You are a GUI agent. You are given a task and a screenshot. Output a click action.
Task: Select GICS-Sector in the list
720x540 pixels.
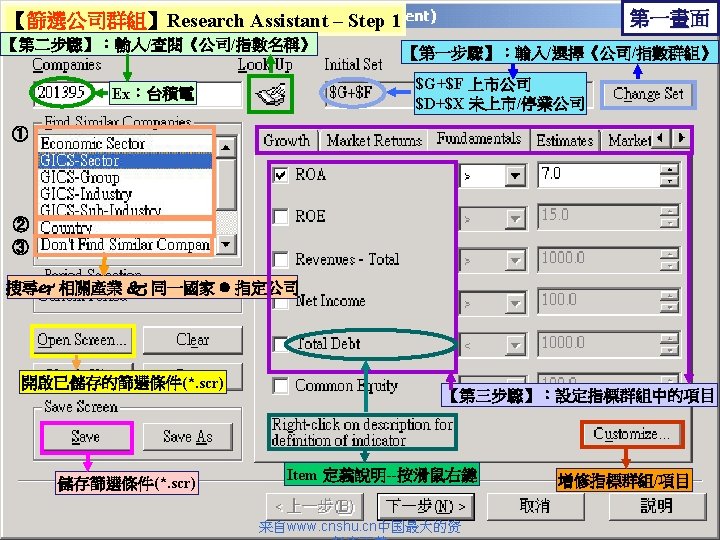click(125, 161)
